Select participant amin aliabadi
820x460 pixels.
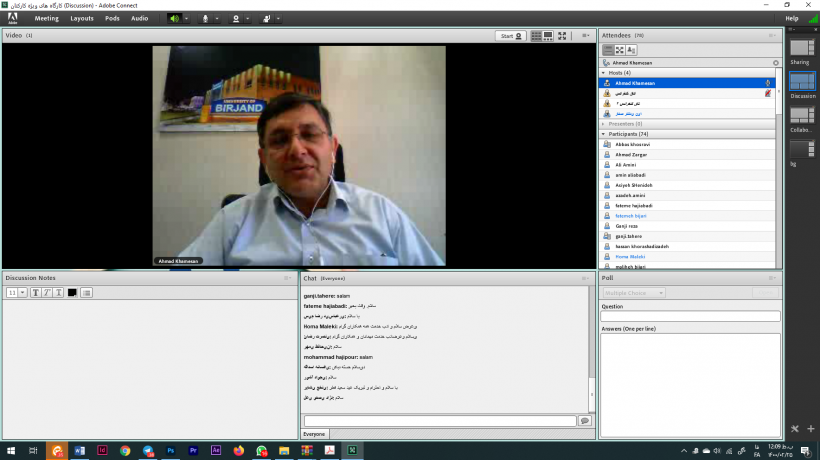[687, 175]
